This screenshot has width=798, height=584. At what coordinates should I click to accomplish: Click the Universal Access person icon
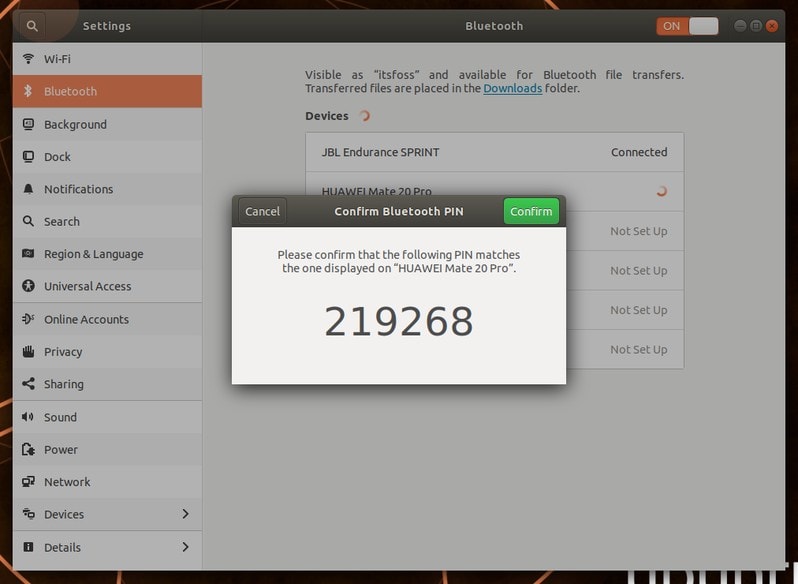28,286
